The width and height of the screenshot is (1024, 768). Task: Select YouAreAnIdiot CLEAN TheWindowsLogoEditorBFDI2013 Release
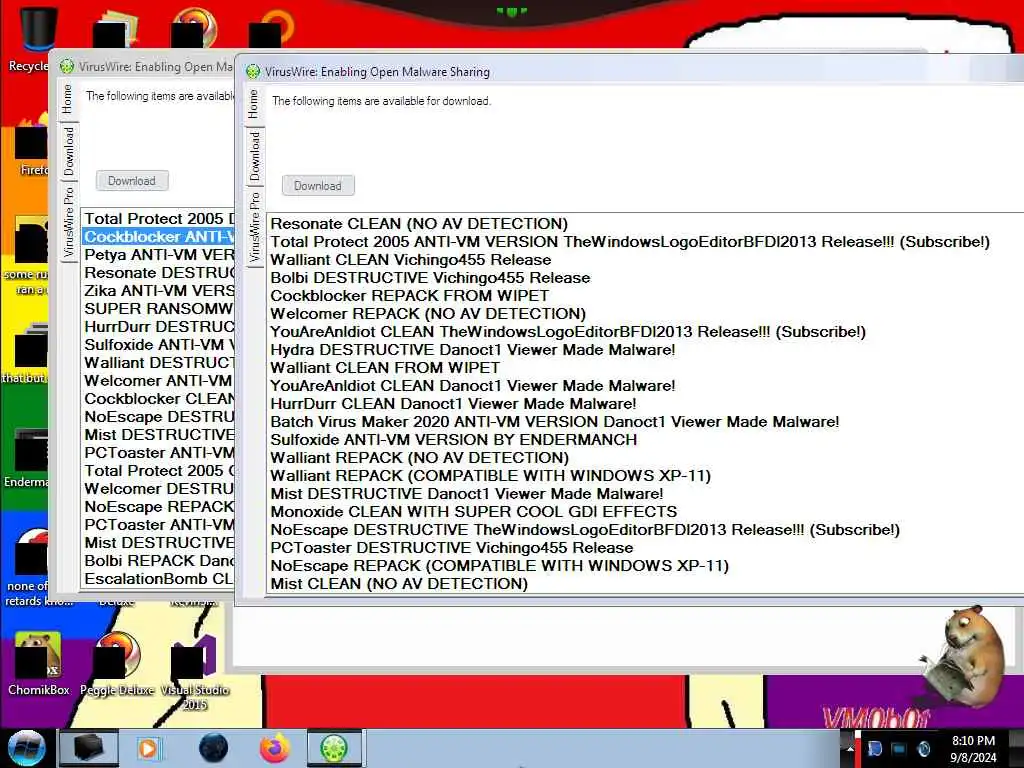[568, 332]
